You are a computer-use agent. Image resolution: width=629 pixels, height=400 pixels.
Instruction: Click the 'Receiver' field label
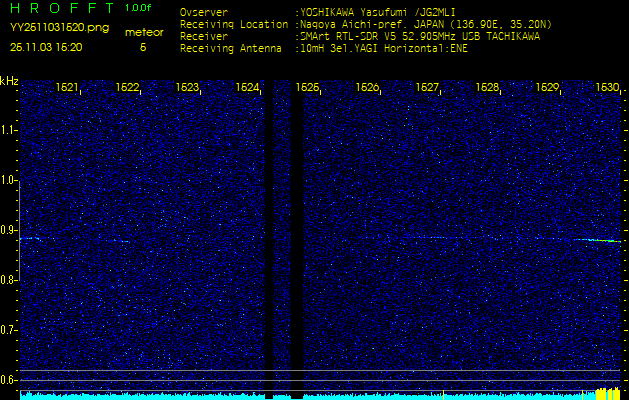(204, 37)
